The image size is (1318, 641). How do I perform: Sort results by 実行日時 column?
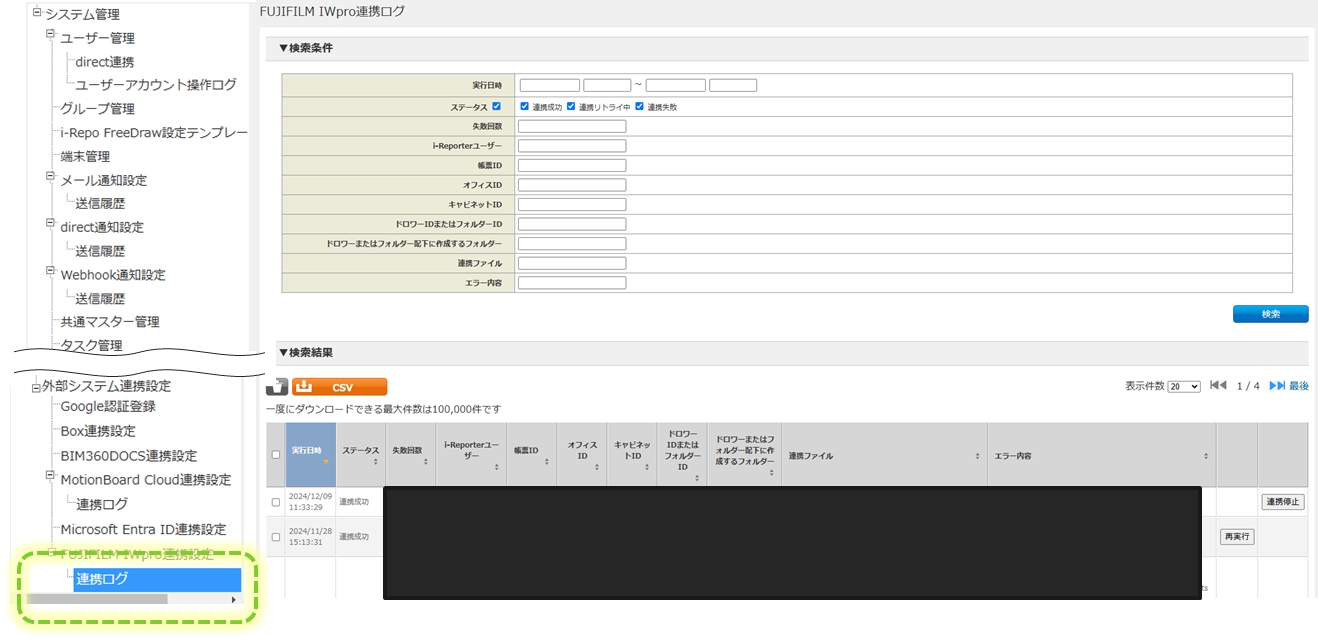[x=310, y=455]
